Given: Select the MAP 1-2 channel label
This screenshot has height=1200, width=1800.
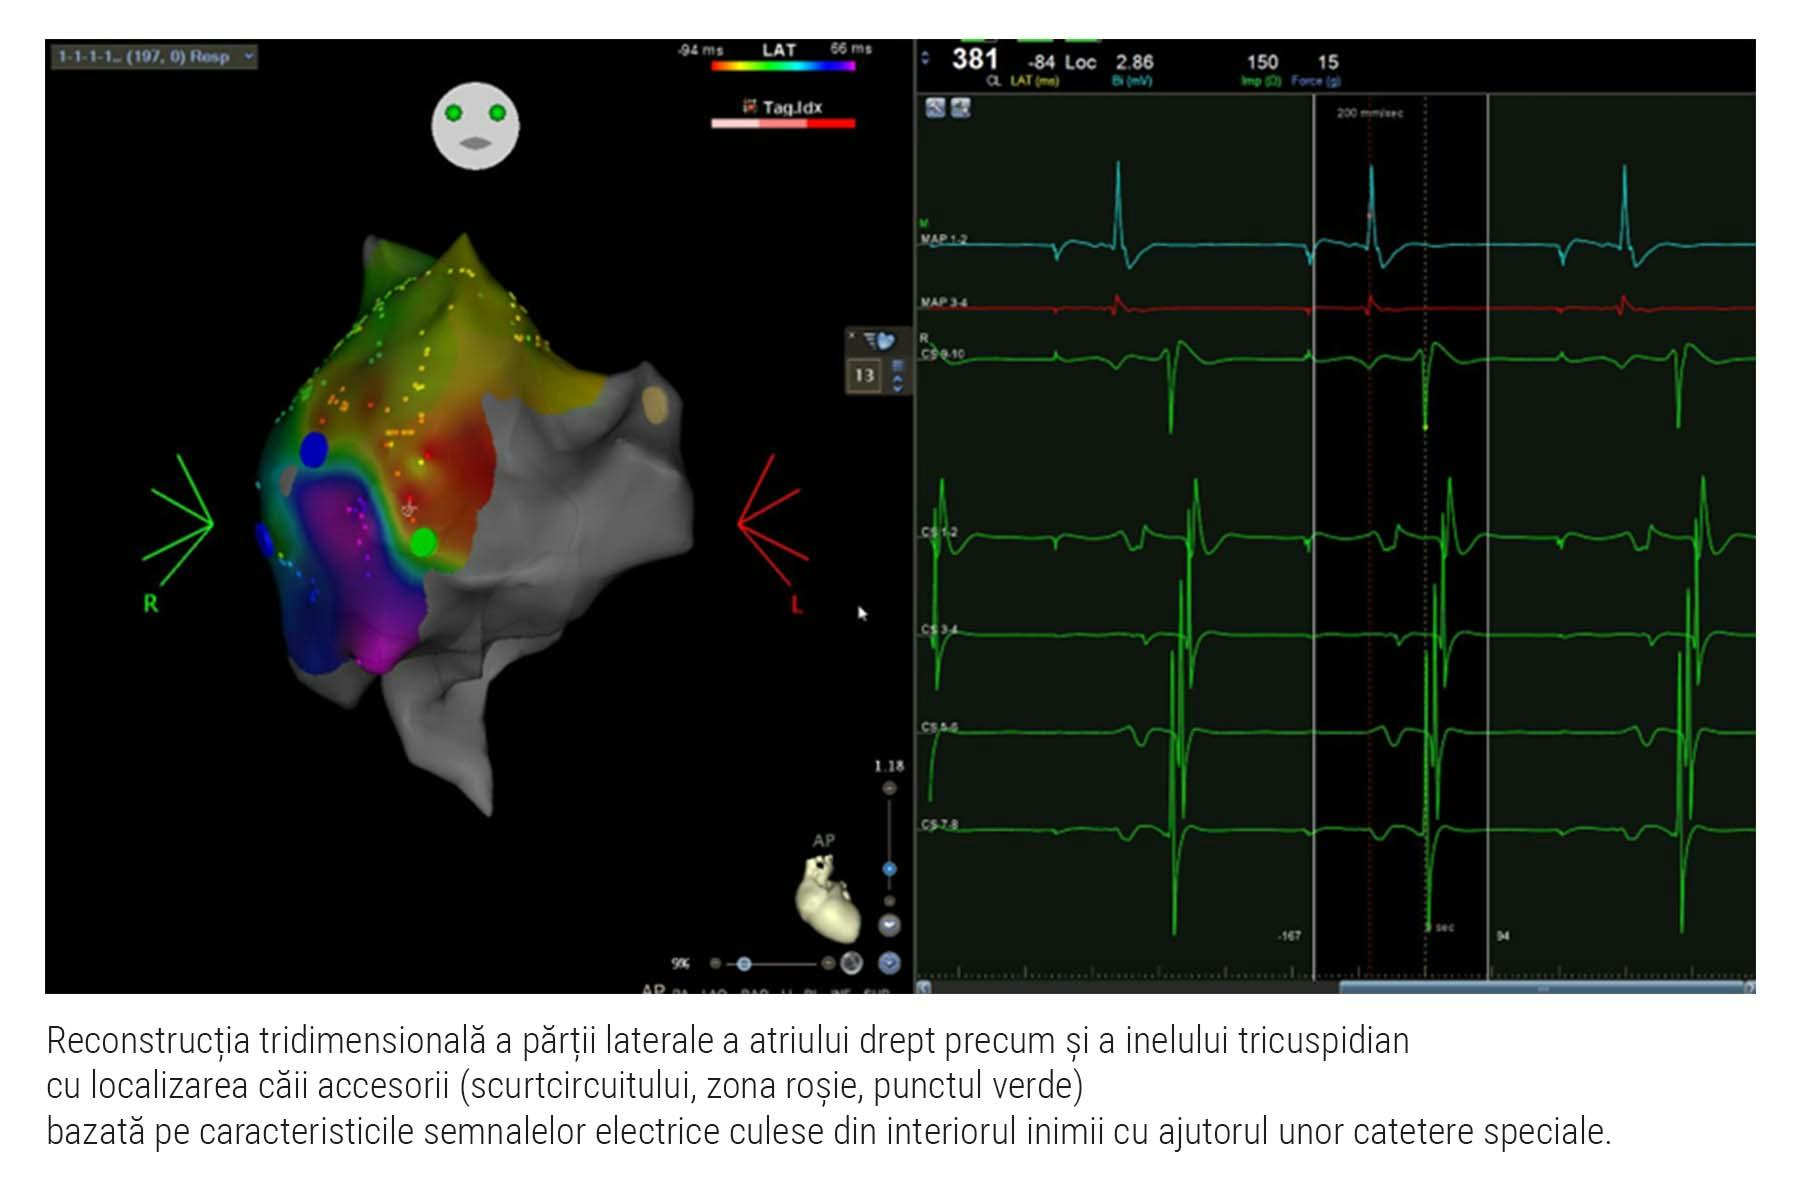Looking at the screenshot, I should 943,240.
